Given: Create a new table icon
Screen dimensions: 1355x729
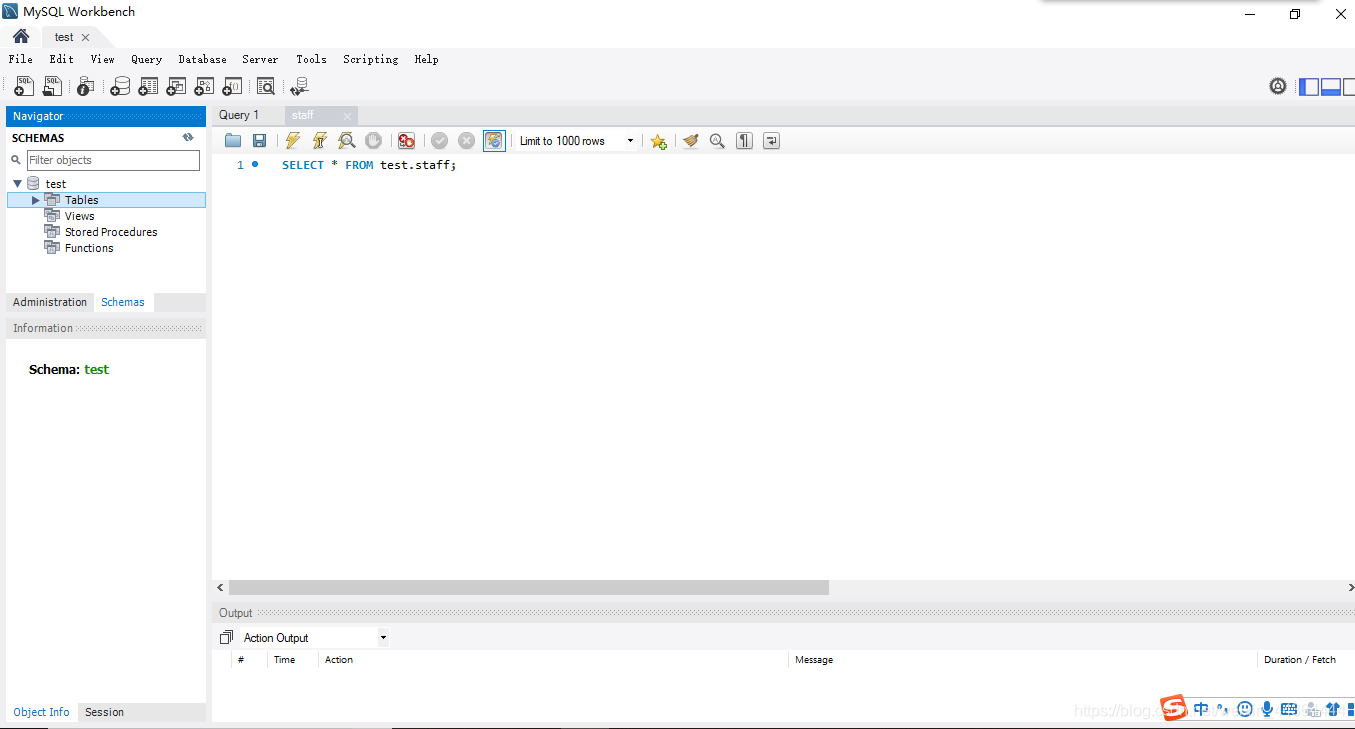Looking at the screenshot, I should click(x=148, y=87).
